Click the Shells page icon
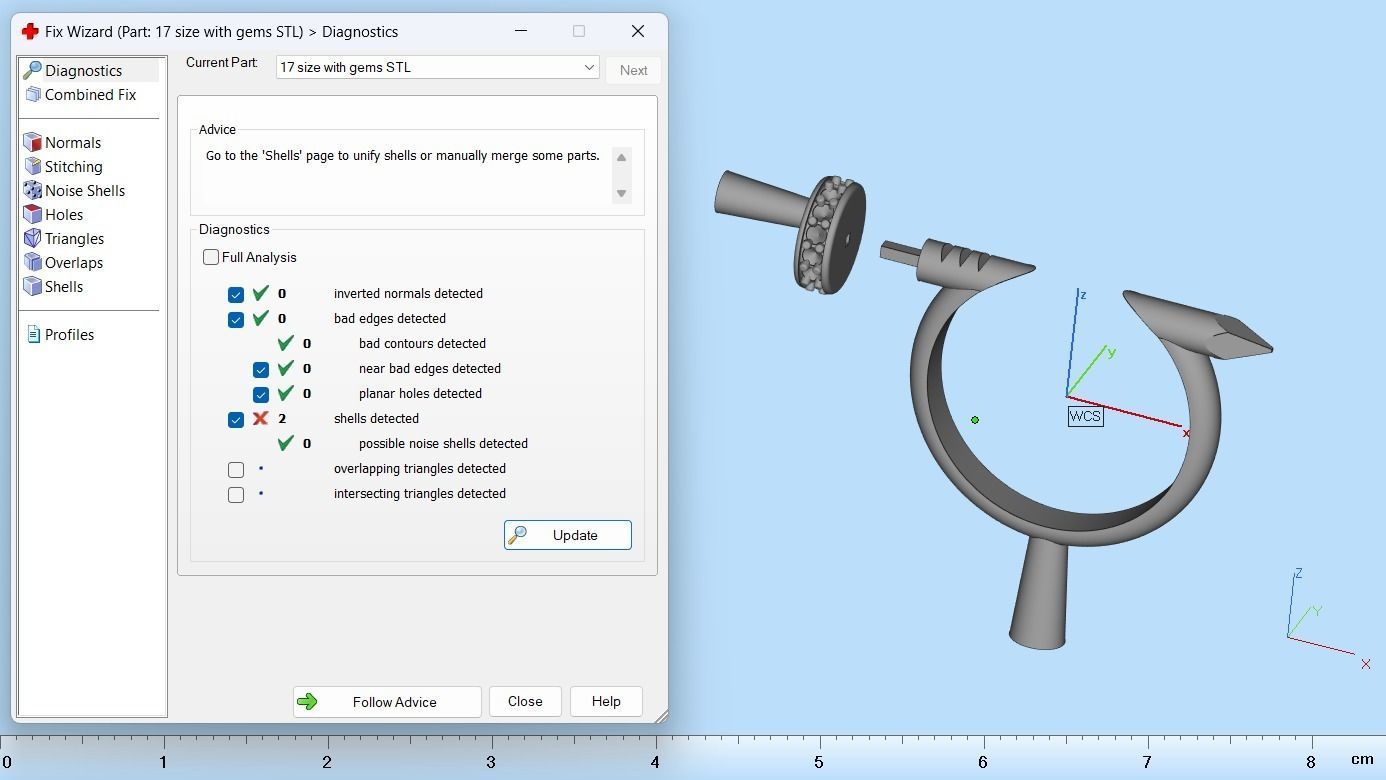 coord(32,286)
